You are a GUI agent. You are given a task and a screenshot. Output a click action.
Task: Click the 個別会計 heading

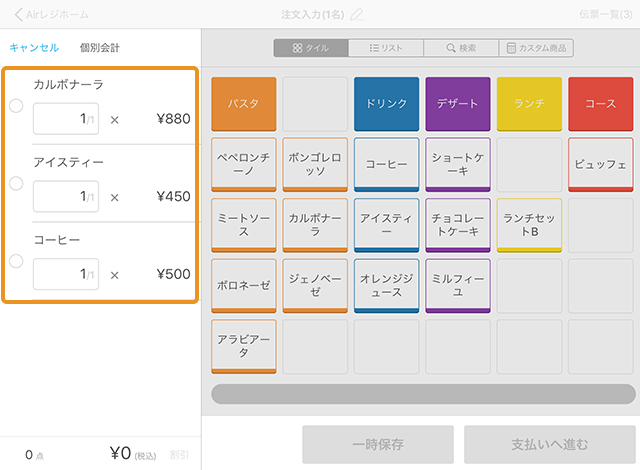[x=100, y=48]
